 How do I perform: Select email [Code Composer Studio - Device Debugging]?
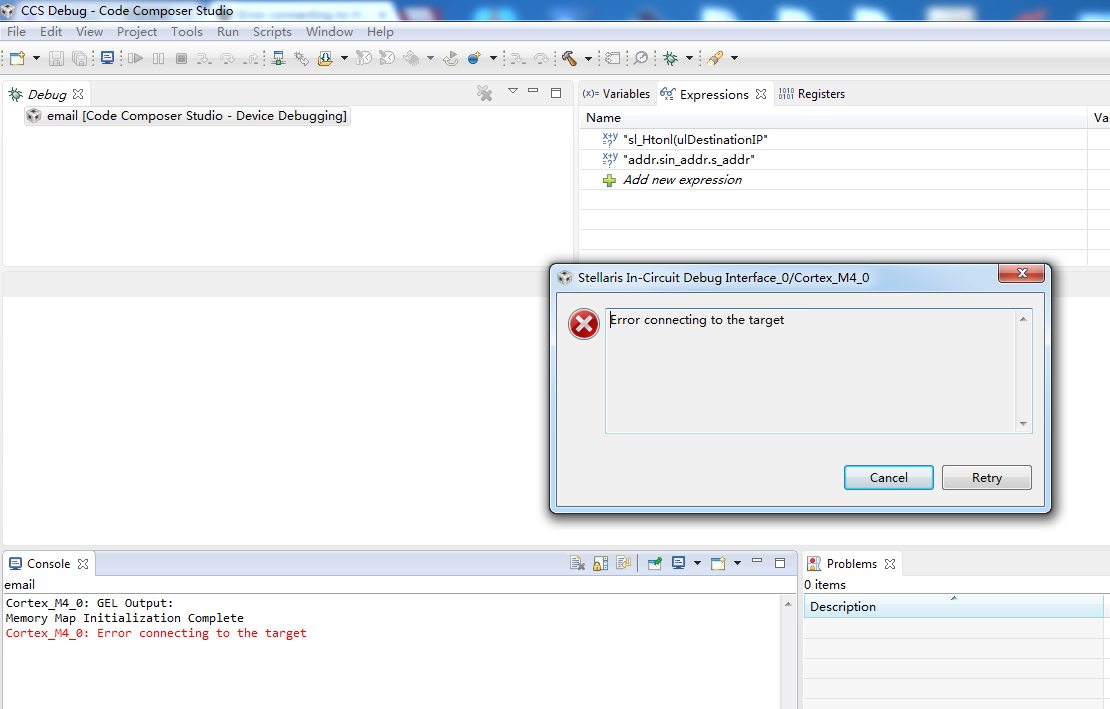188,116
